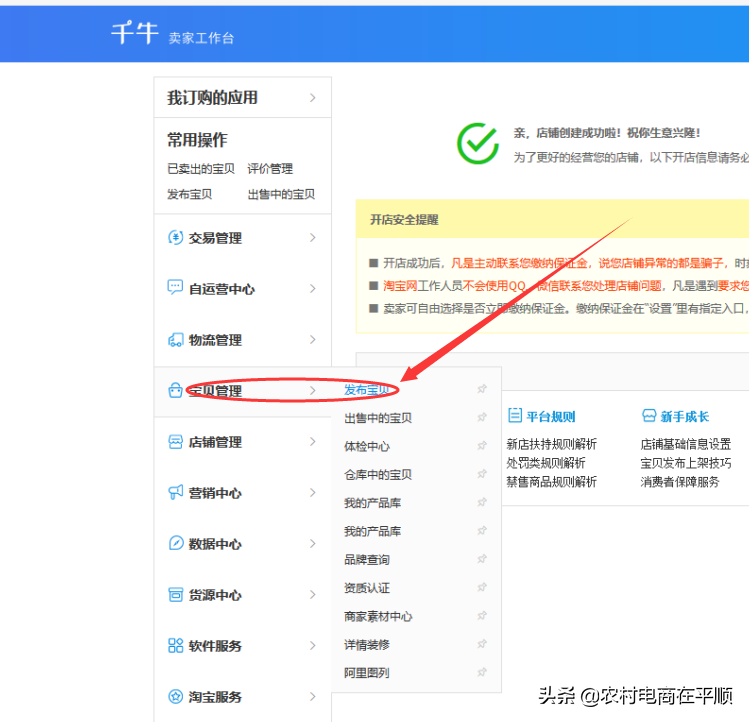749x722 pixels.
Task: Pin 资质认证 using its pin icon
Action: pyautogui.click(x=482, y=587)
